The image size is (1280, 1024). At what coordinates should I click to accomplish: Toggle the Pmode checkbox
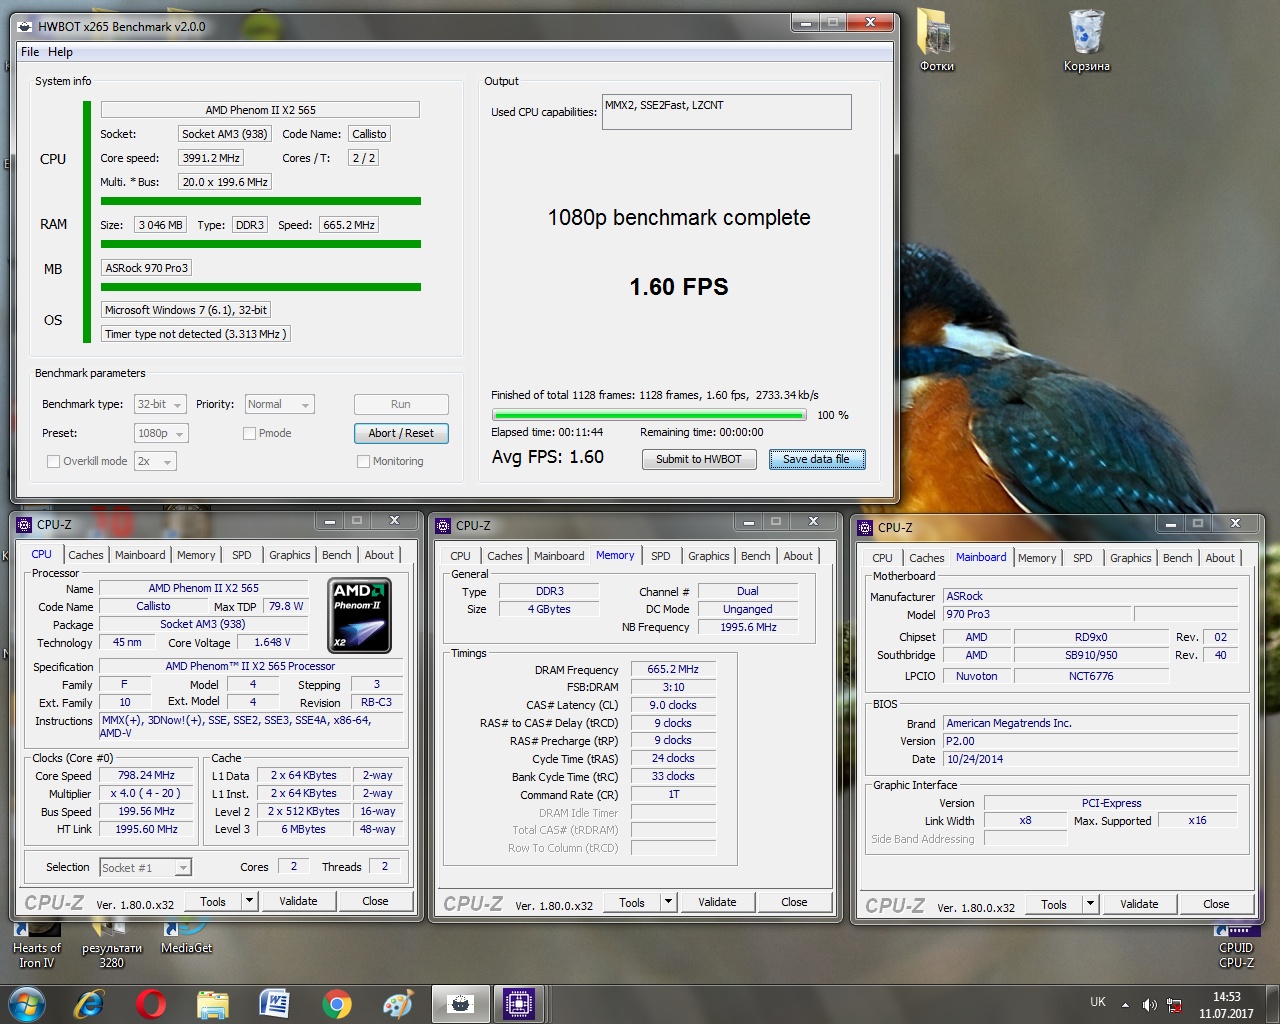coord(250,433)
